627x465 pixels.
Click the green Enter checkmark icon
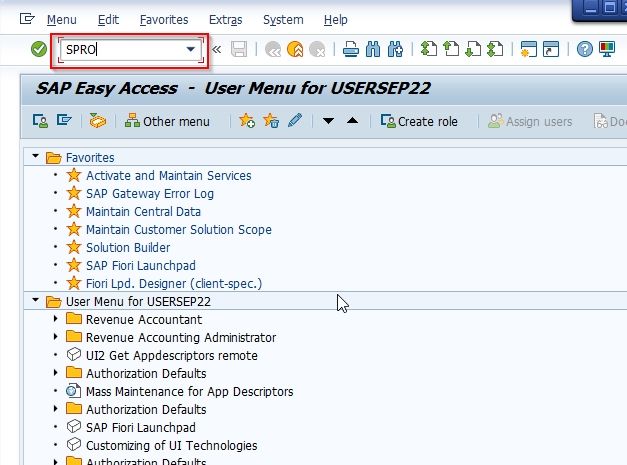tap(39, 50)
